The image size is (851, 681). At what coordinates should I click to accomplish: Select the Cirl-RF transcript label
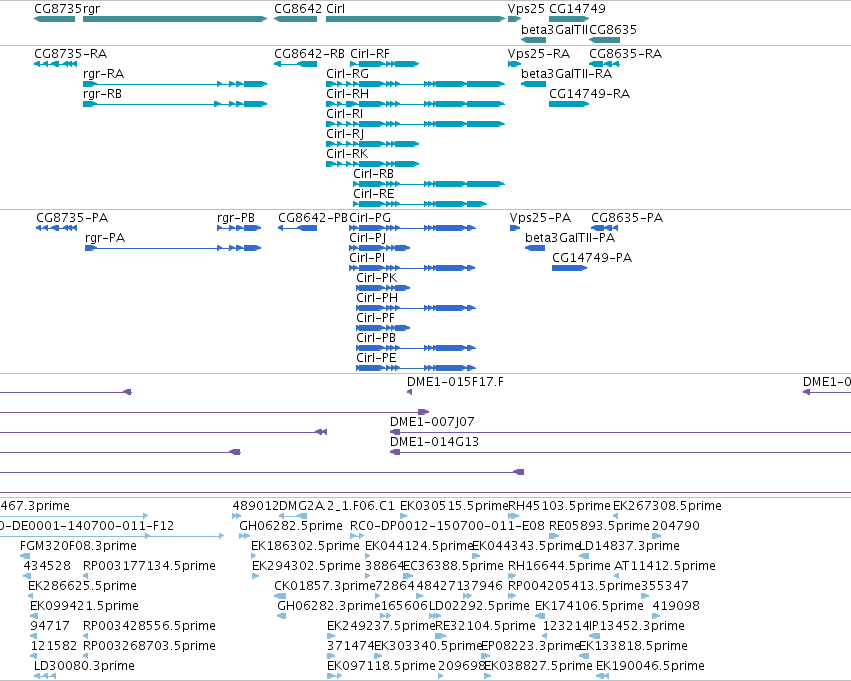point(370,54)
